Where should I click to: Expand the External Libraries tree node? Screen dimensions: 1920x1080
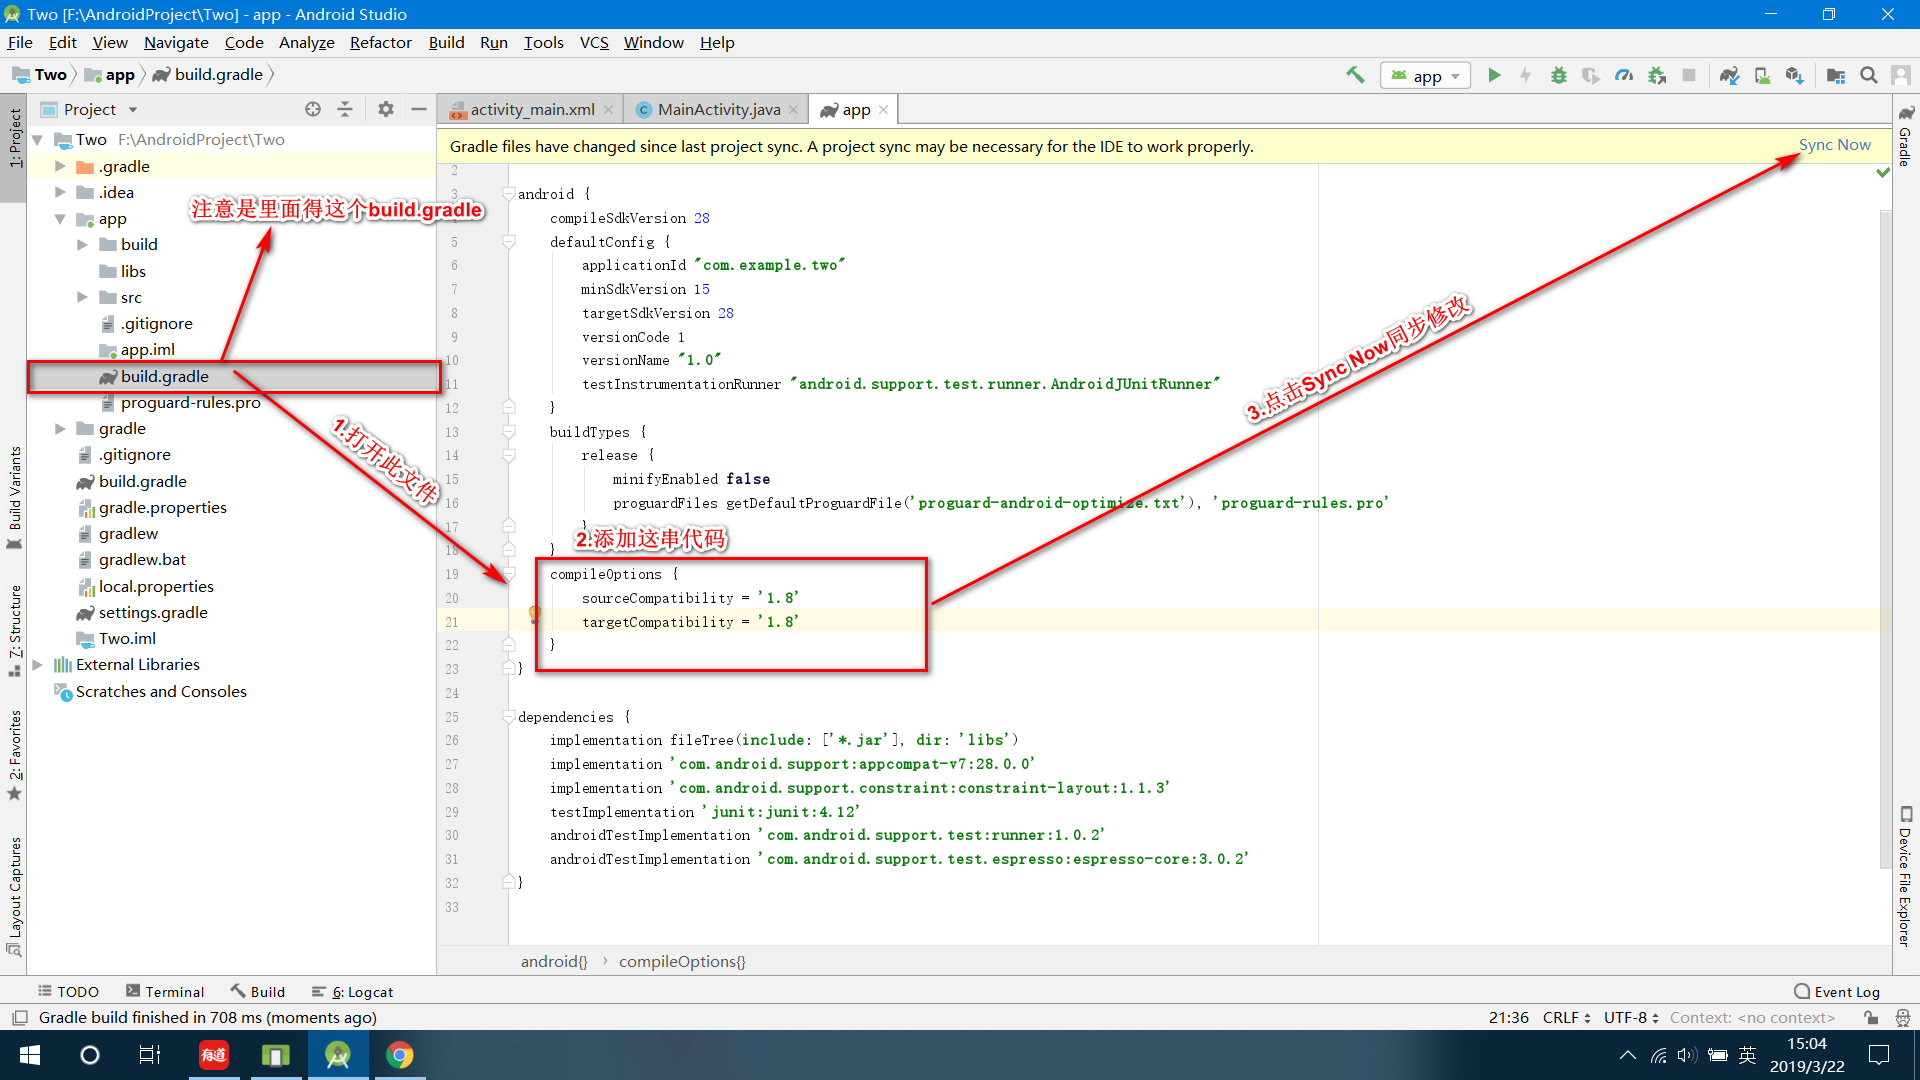tap(37, 664)
